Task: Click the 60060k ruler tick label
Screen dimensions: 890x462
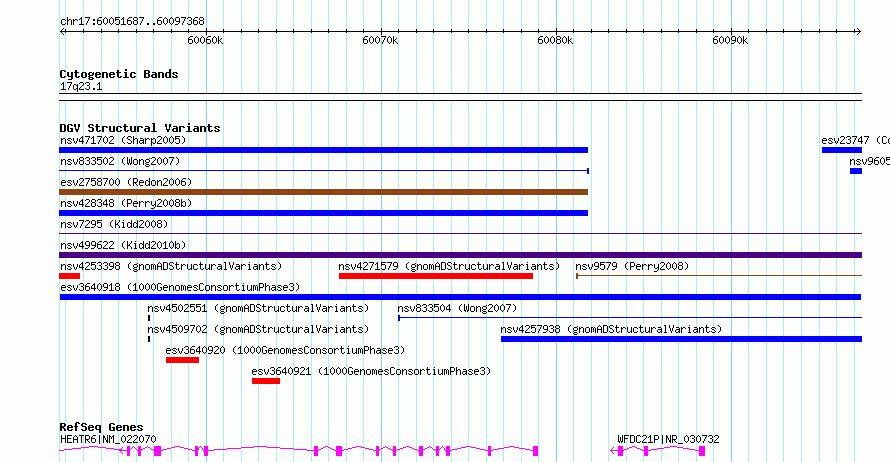Action: tap(205, 40)
